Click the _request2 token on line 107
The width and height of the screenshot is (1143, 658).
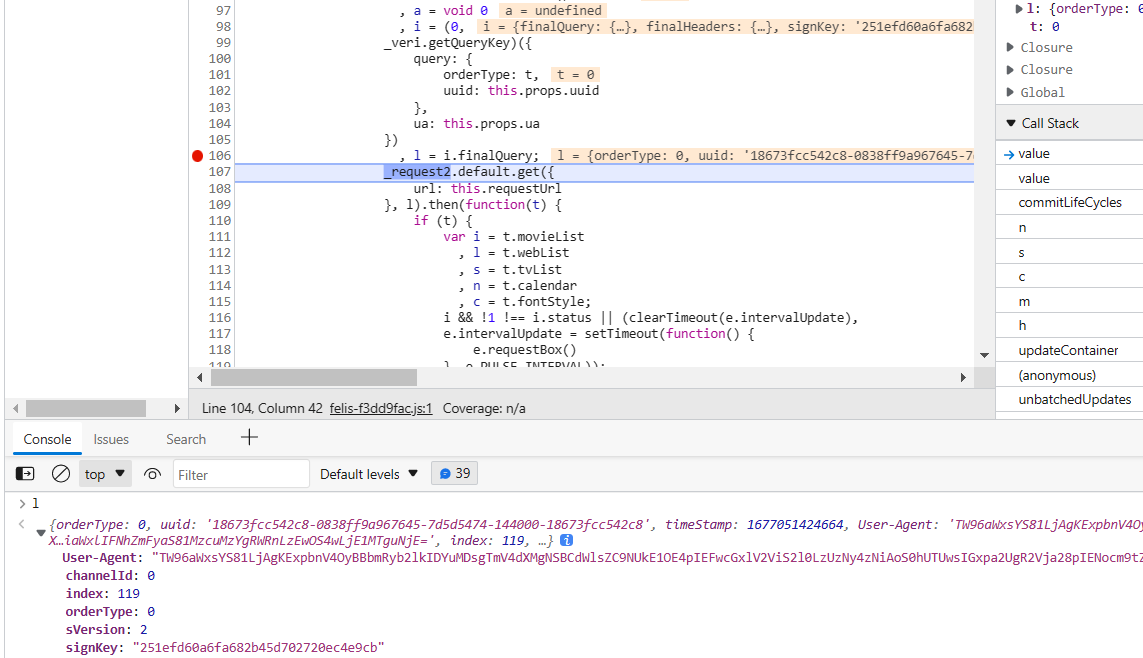[418, 172]
